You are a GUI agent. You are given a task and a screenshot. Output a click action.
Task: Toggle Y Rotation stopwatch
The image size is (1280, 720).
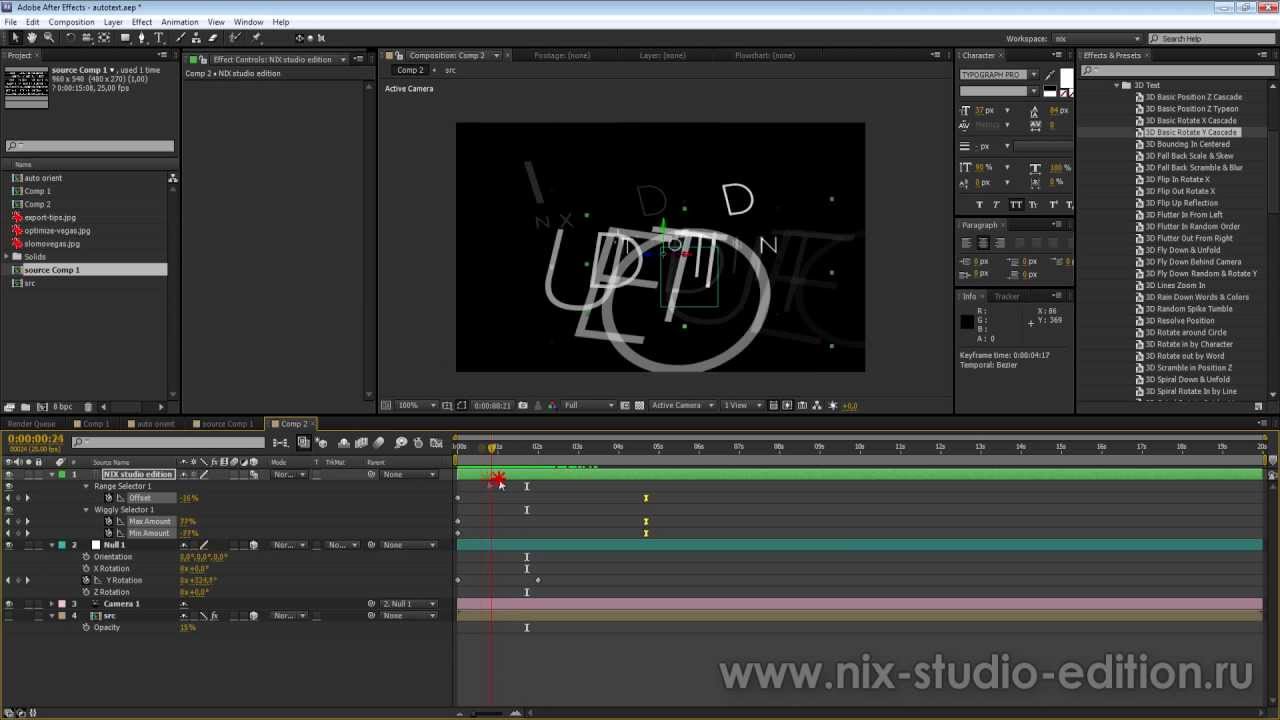[x=86, y=581]
